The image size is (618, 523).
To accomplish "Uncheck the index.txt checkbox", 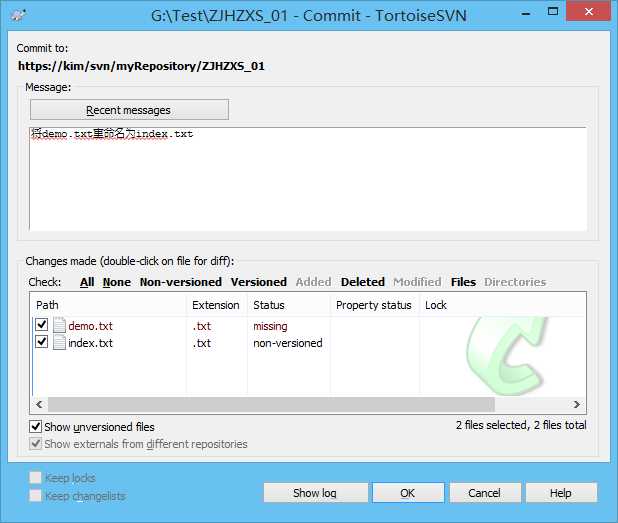I will pyautogui.click(x=42, y=342).
